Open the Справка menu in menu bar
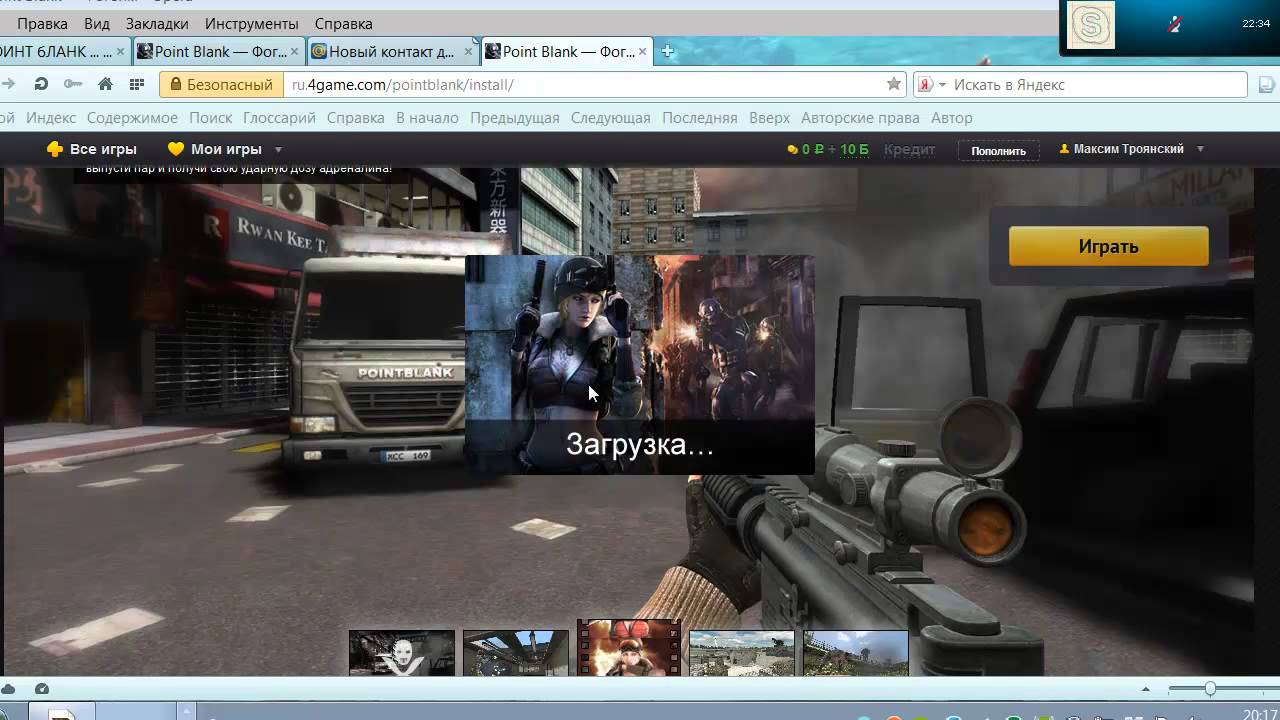The image size is (1280, 720). coord(343,23)
